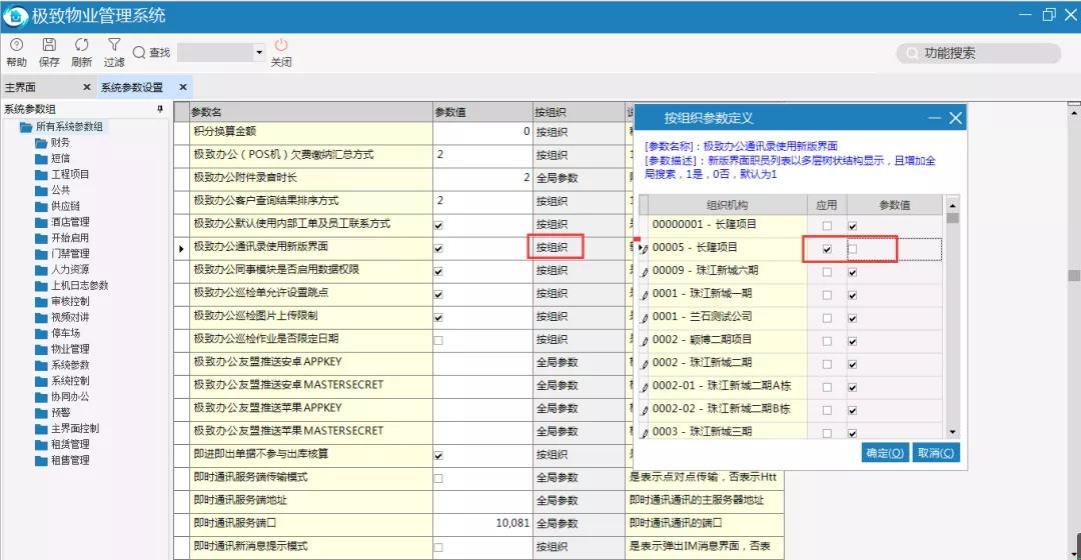The image size is (1081, 560).
Task: Cancel dialog with 取消(C) button
Action: pyautogui.click(x=936, y=453)
